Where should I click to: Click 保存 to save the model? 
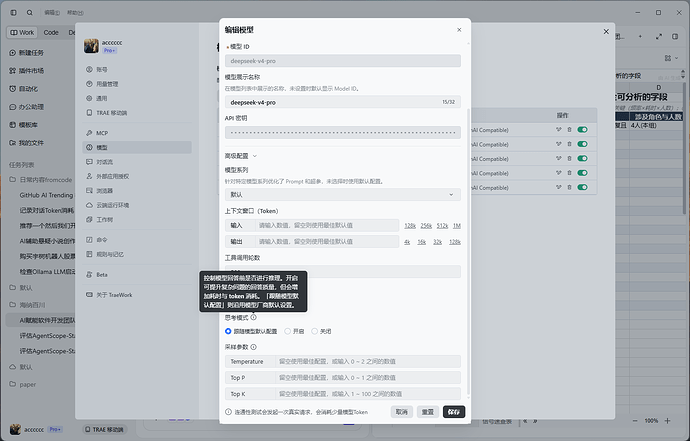454,412
